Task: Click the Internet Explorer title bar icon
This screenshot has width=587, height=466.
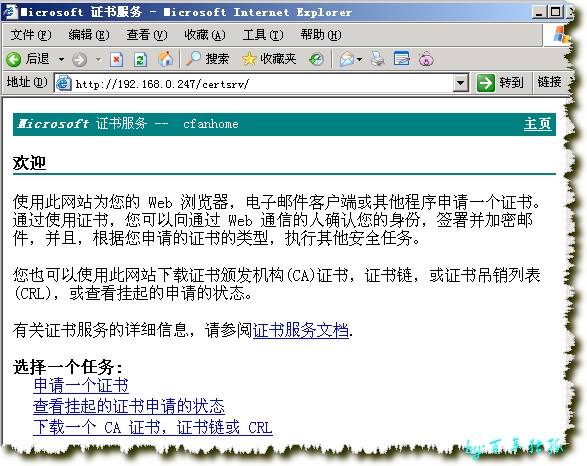Action: [9, 12]
